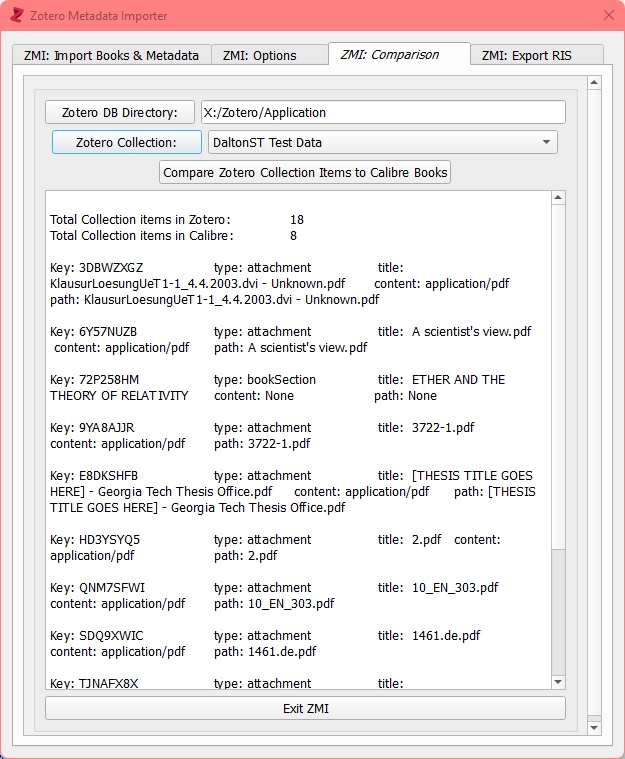Click Compare Zotero Collection Items to Calibre Books

(305, 172)
